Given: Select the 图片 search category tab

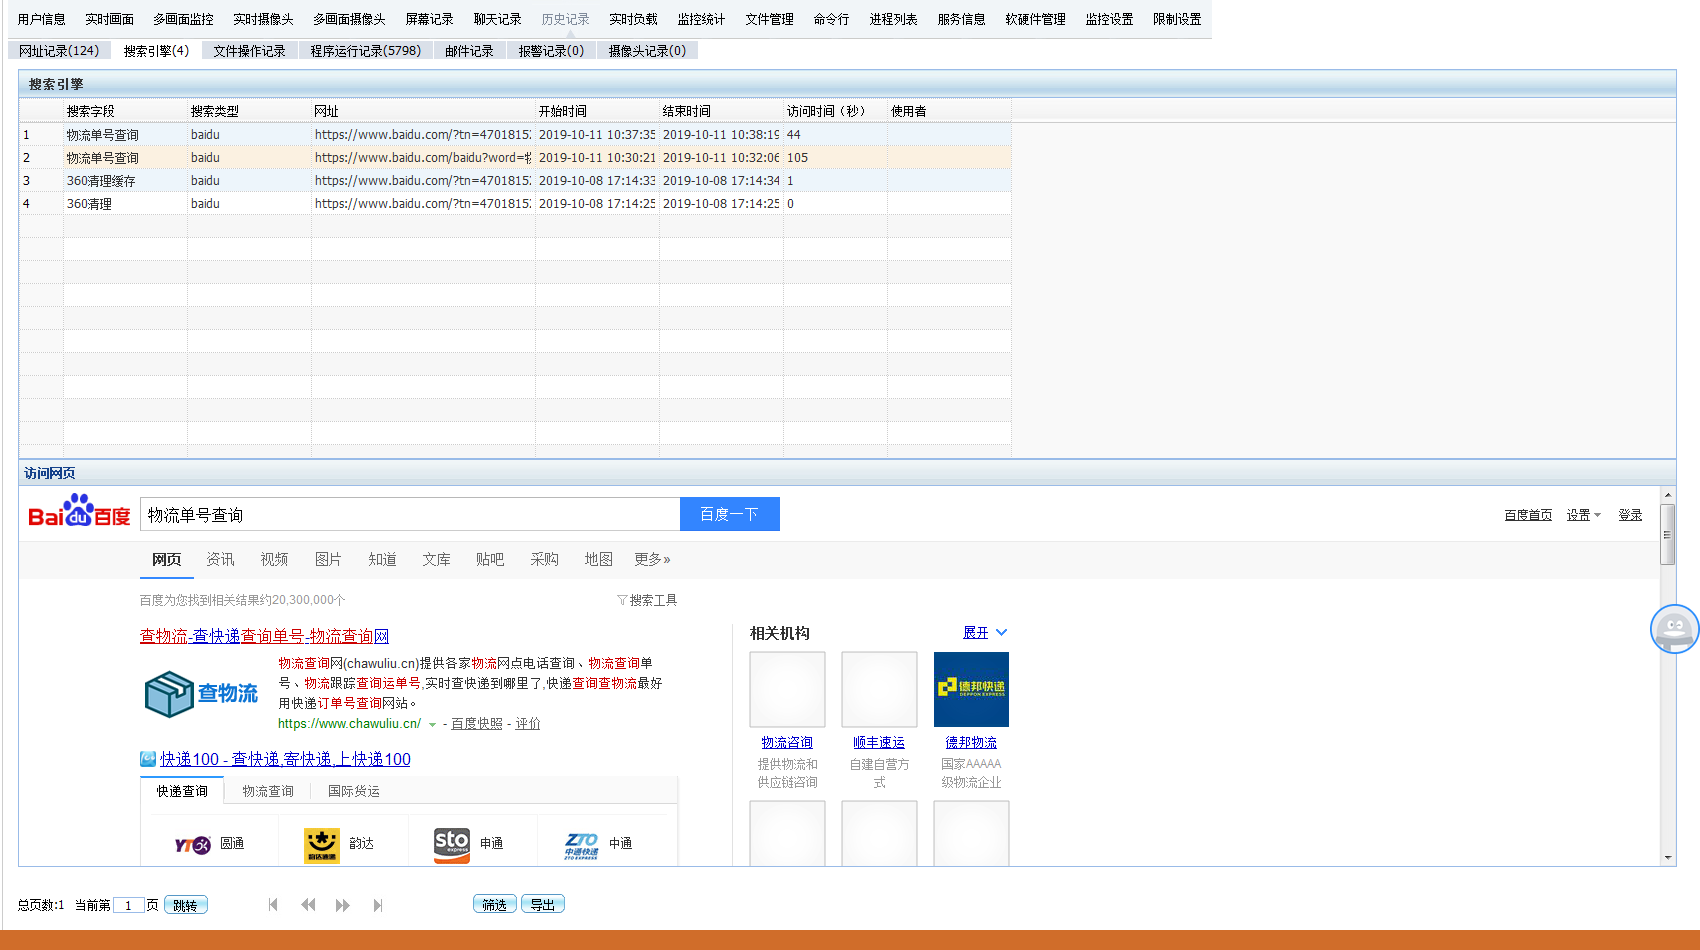Looking at the screenshot, I should [x=328, y=559].
